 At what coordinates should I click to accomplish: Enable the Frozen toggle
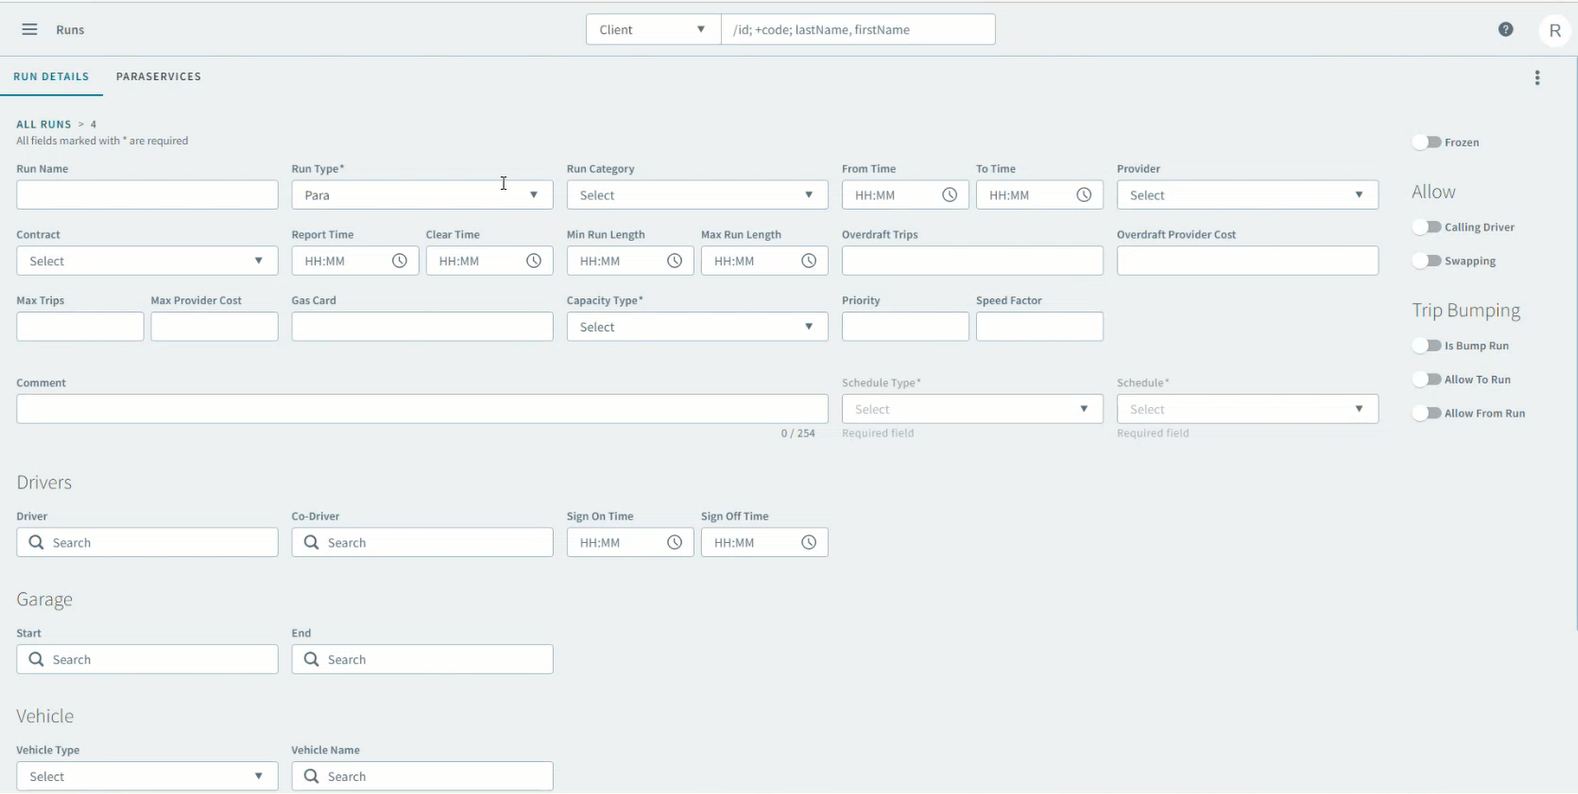point(1427,142)
